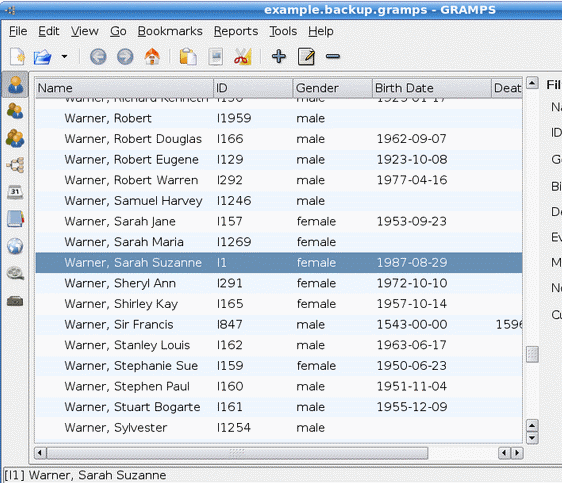Click status bar text [I1] Warner, Sarah Suzanne
This screenshot has width=562, height=483.
pos(85,475)
